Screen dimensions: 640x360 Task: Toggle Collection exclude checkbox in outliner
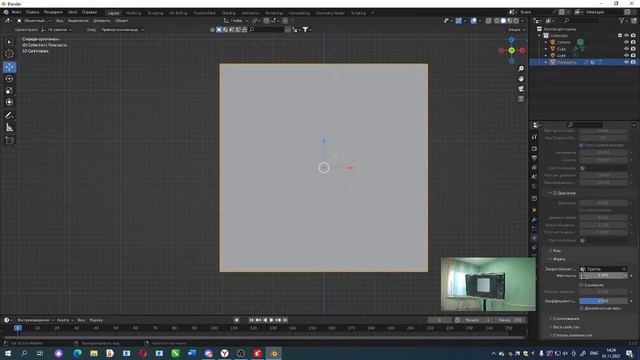point(620,36)
